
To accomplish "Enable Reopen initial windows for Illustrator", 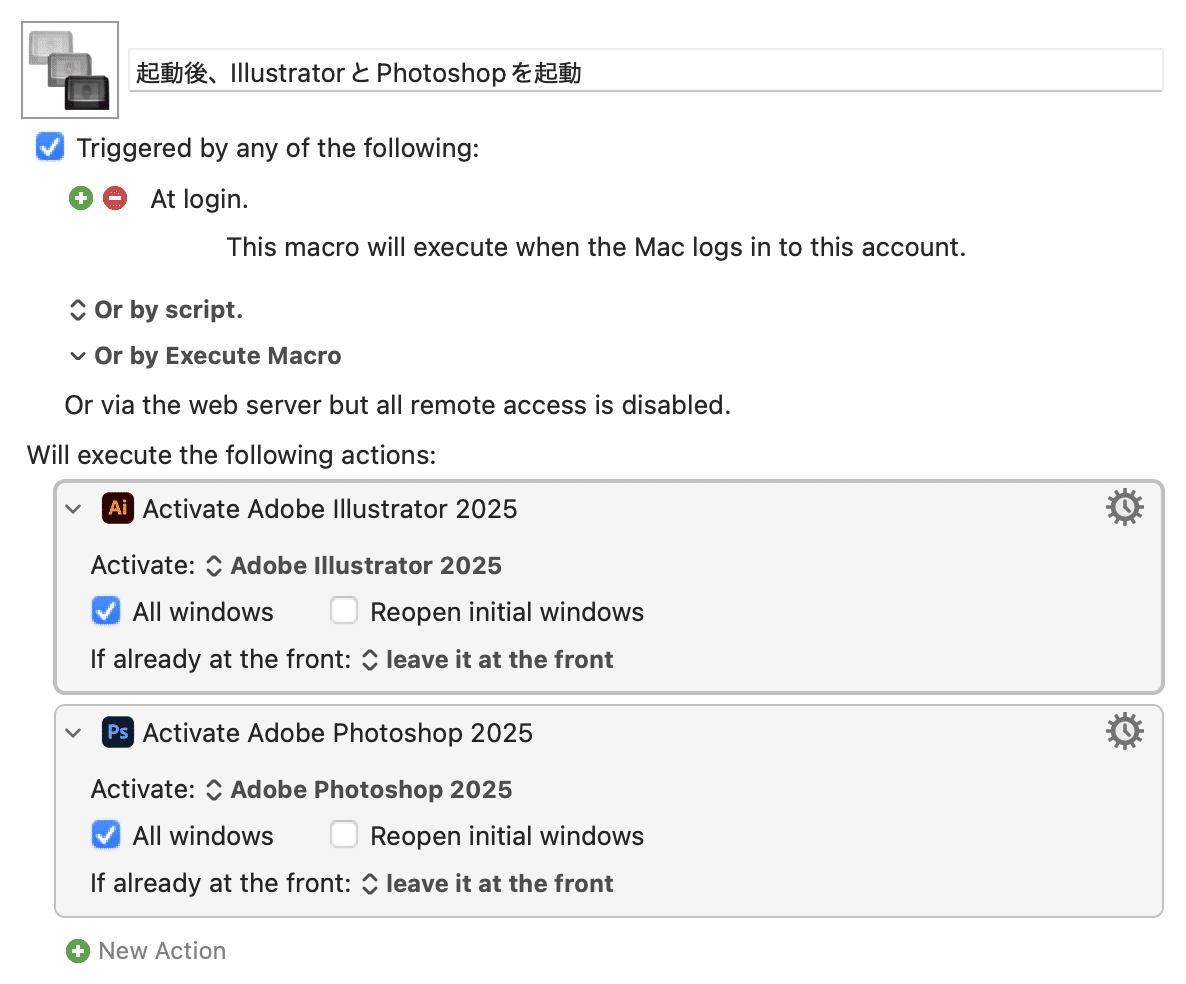I will click(x=344, y=610).
